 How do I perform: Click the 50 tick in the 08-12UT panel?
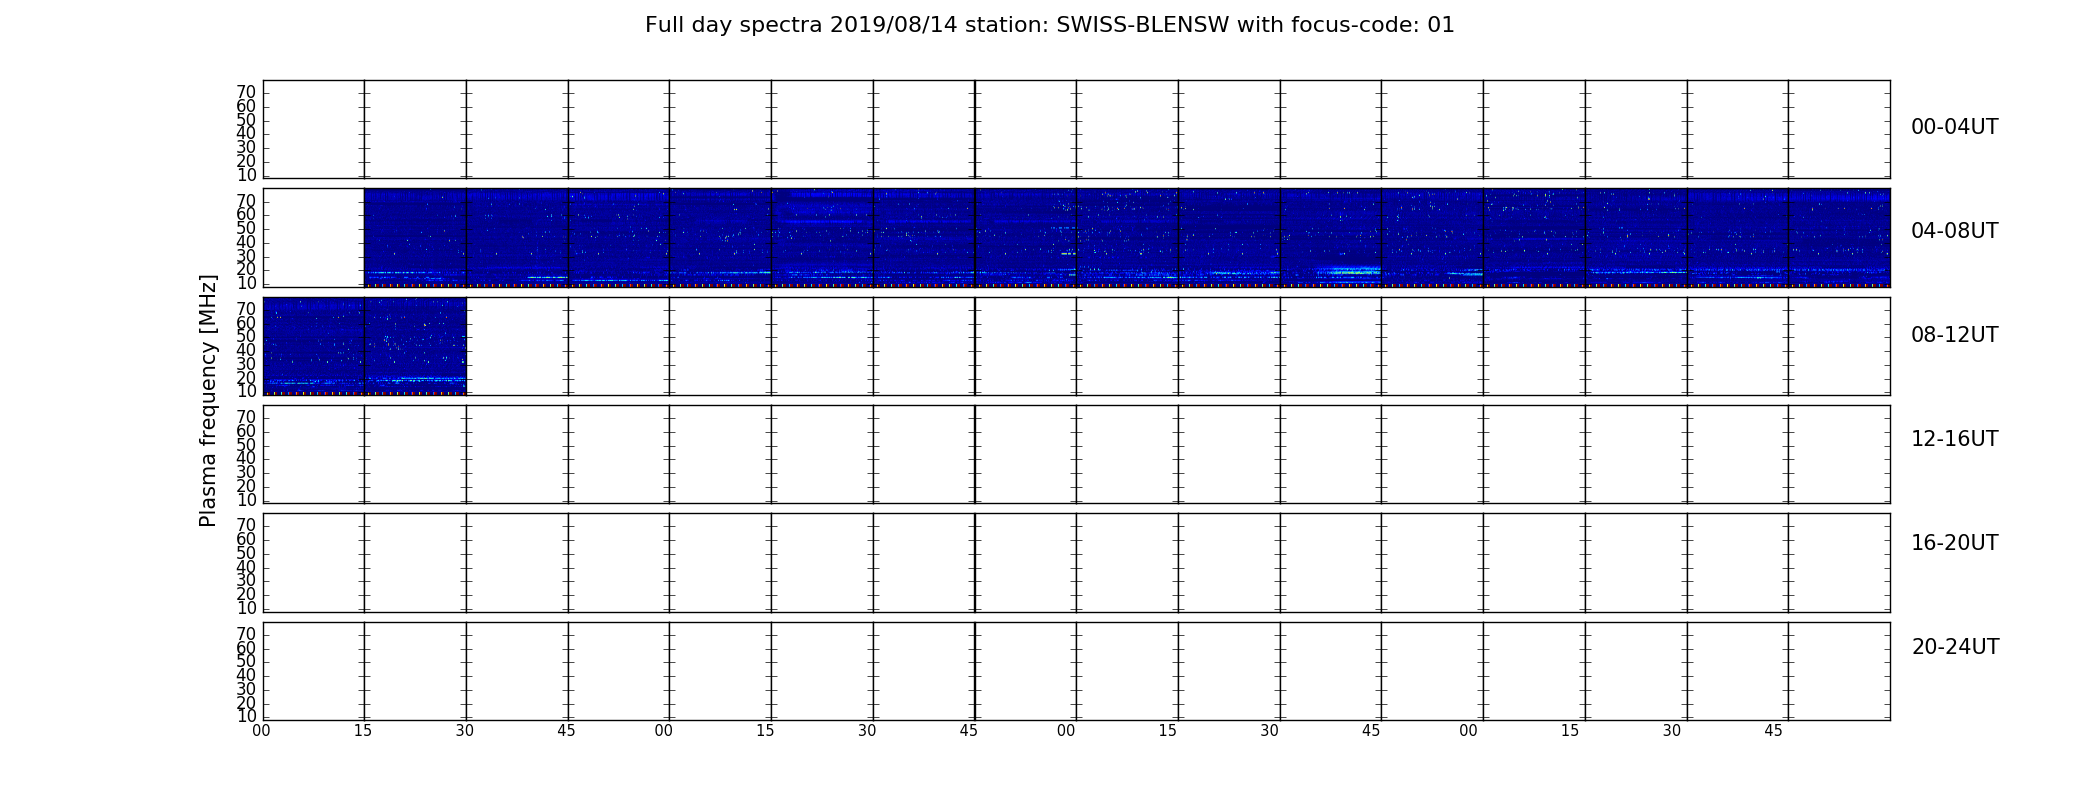point(246,337)
